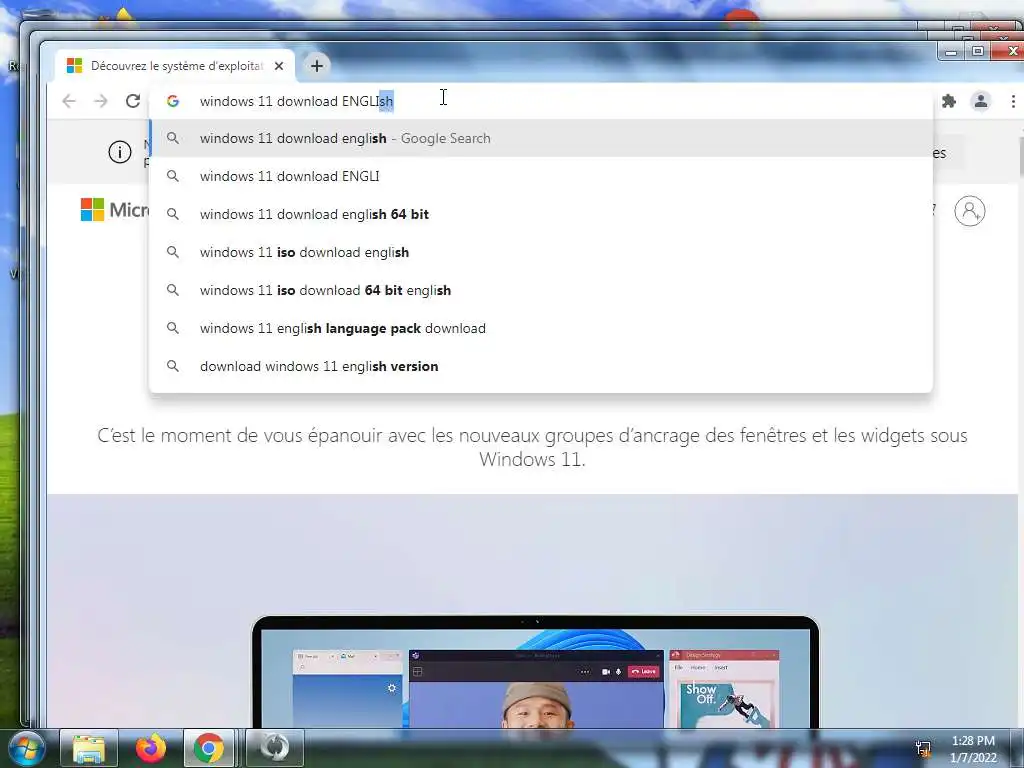The width and height of the screenshot is (1024, 768).
Task: Click the laptop hero image on page
Action: point(536,671)
